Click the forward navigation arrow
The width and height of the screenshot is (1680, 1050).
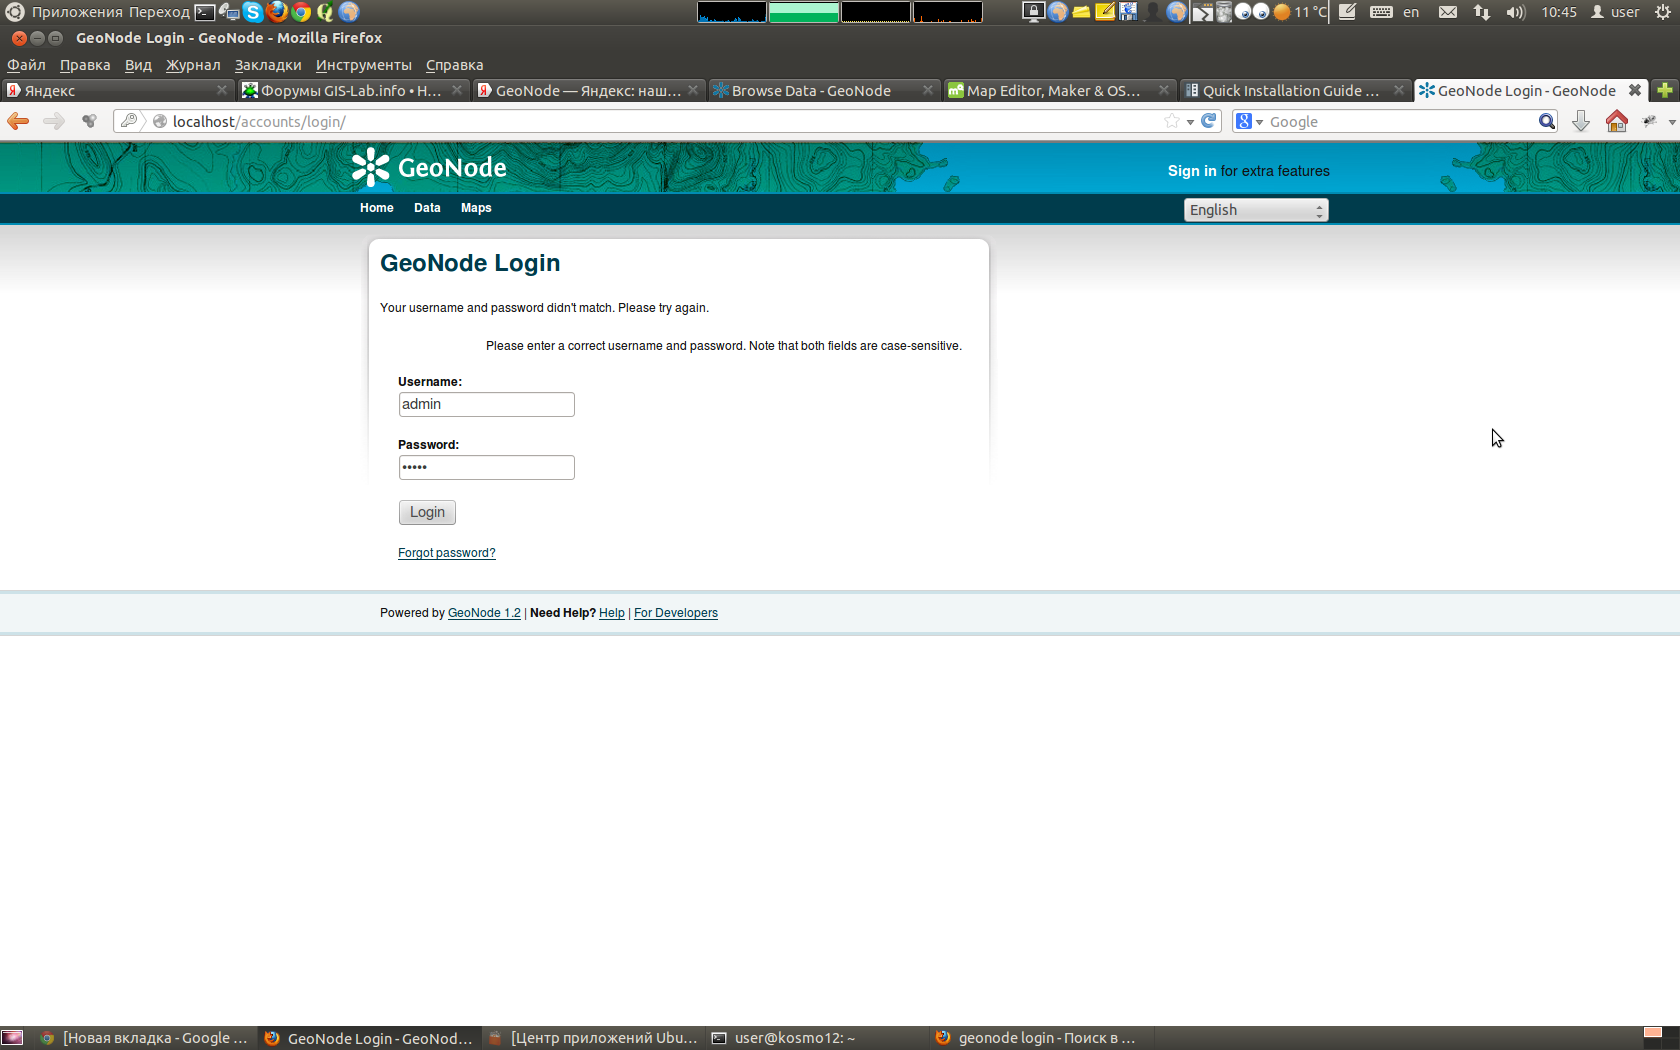(54, 121)
